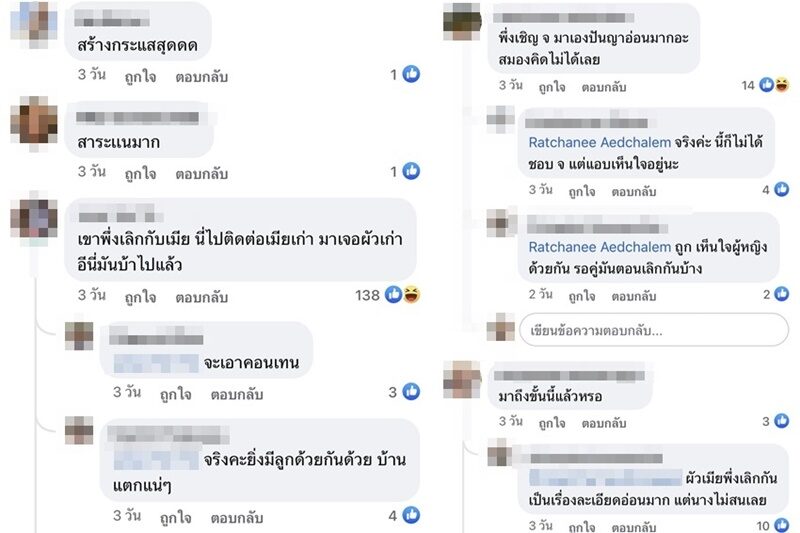Click ตอบกลับ under ถูก เห็นใจผู้หญิงด้วยกัน reply
The height and width of the screenshot is (533, 800).
(x=634, y=296)
